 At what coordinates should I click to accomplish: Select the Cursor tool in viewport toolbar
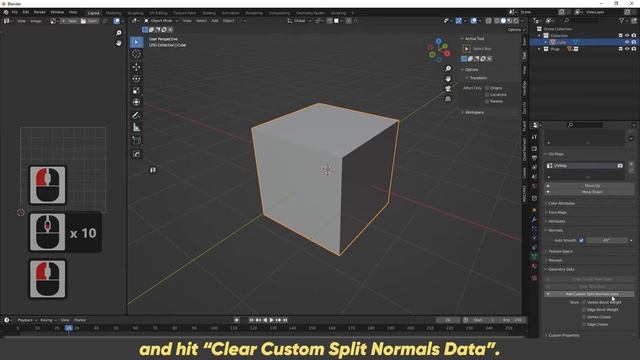(137, 54)
